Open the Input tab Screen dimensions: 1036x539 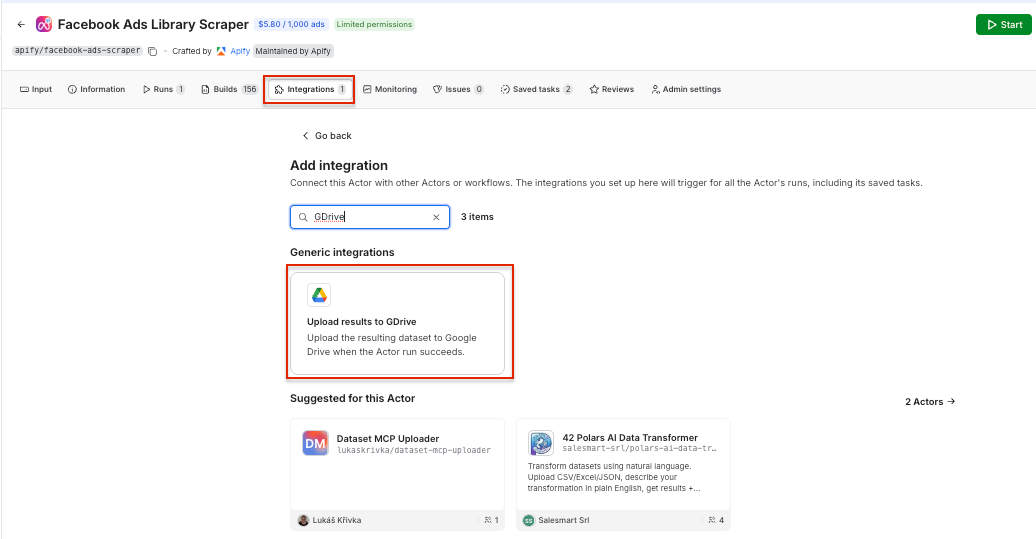click(36, 89)
